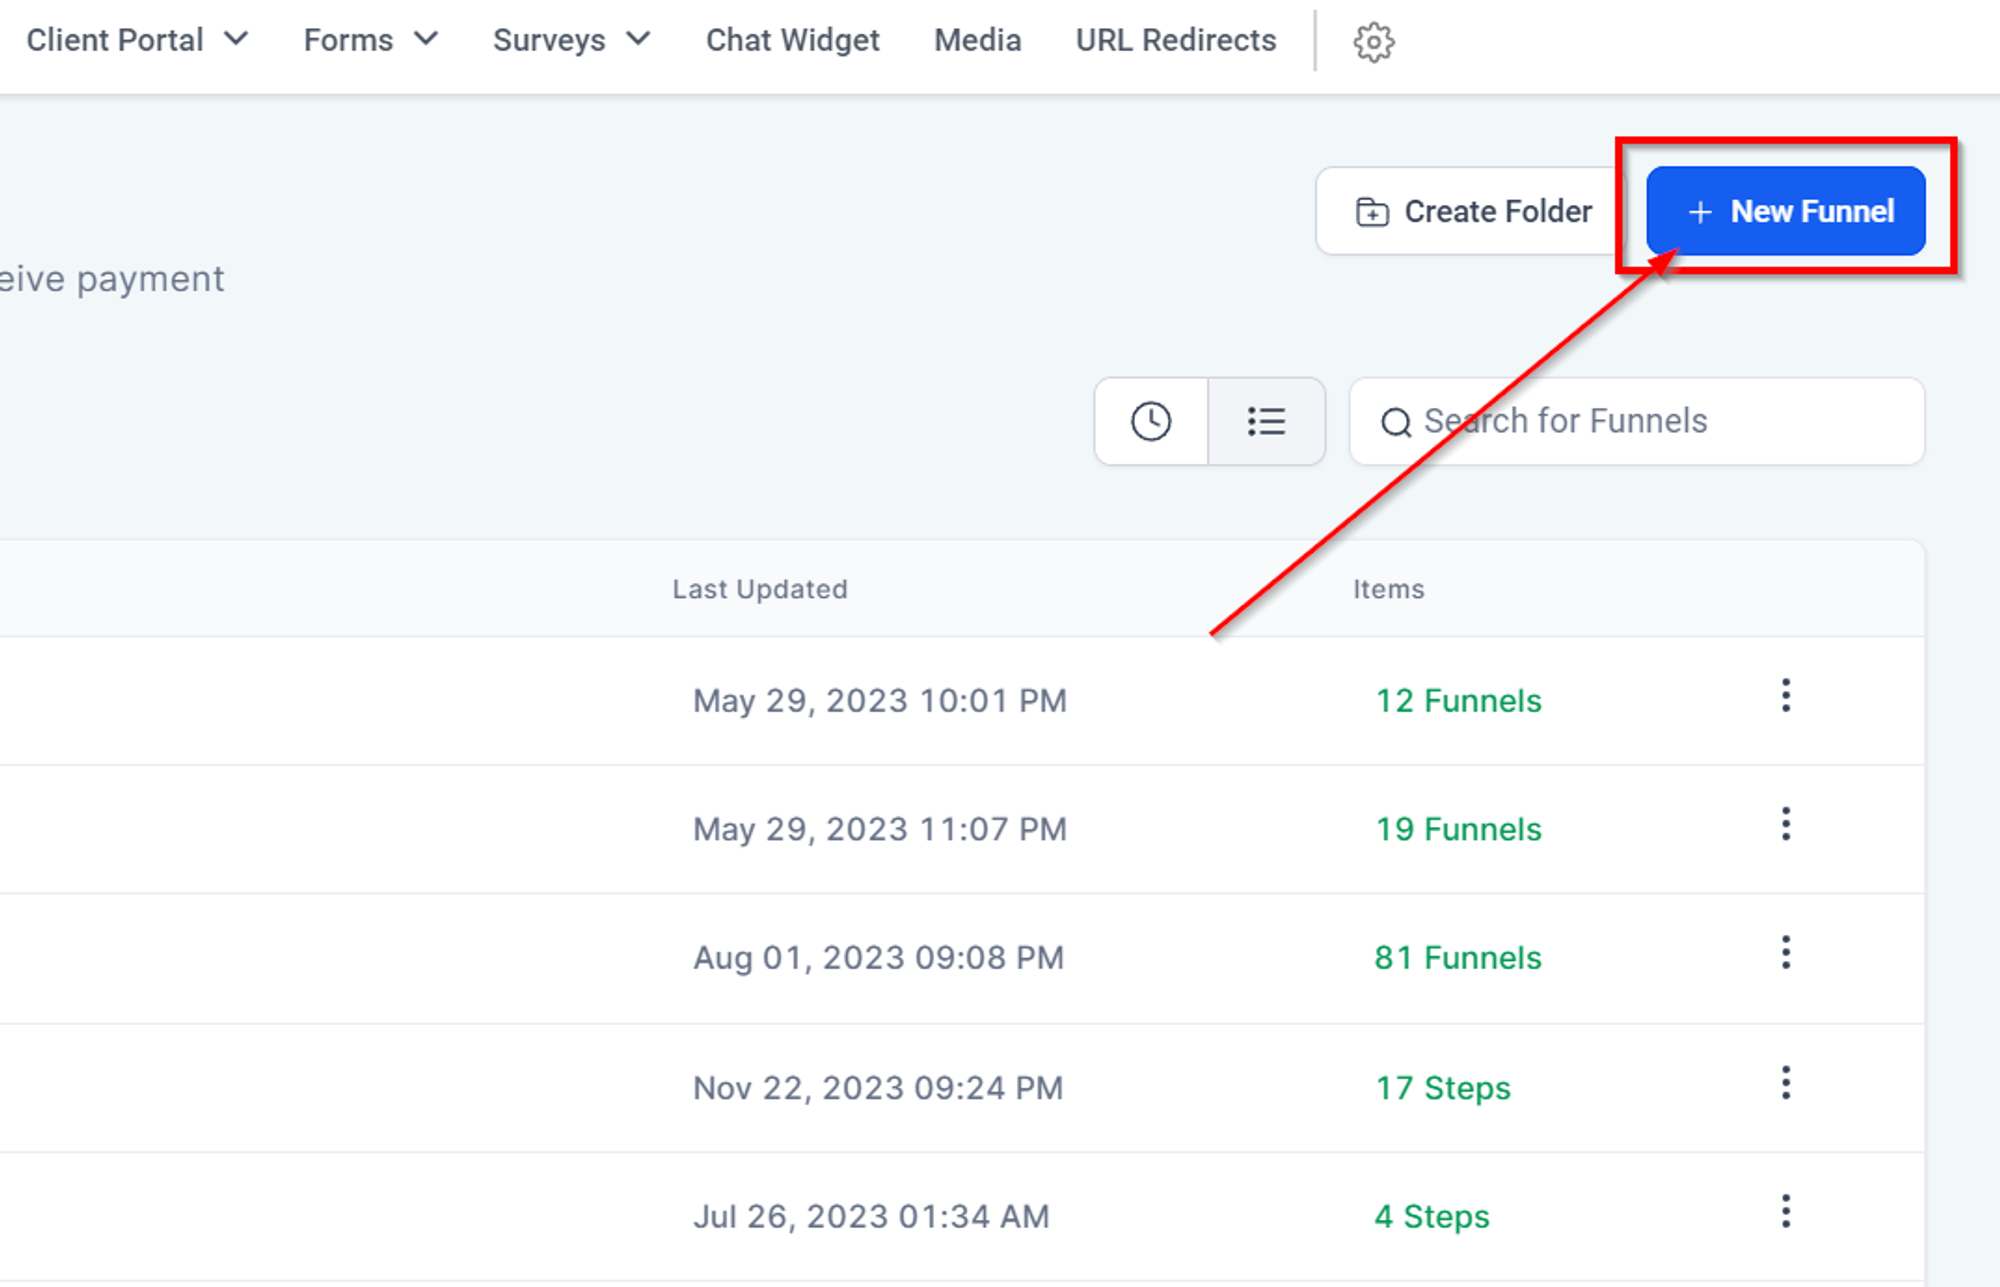Open the 81 Funnels link
The width and height of the screenshot is (2000, 1287).
coord(1458,958)
